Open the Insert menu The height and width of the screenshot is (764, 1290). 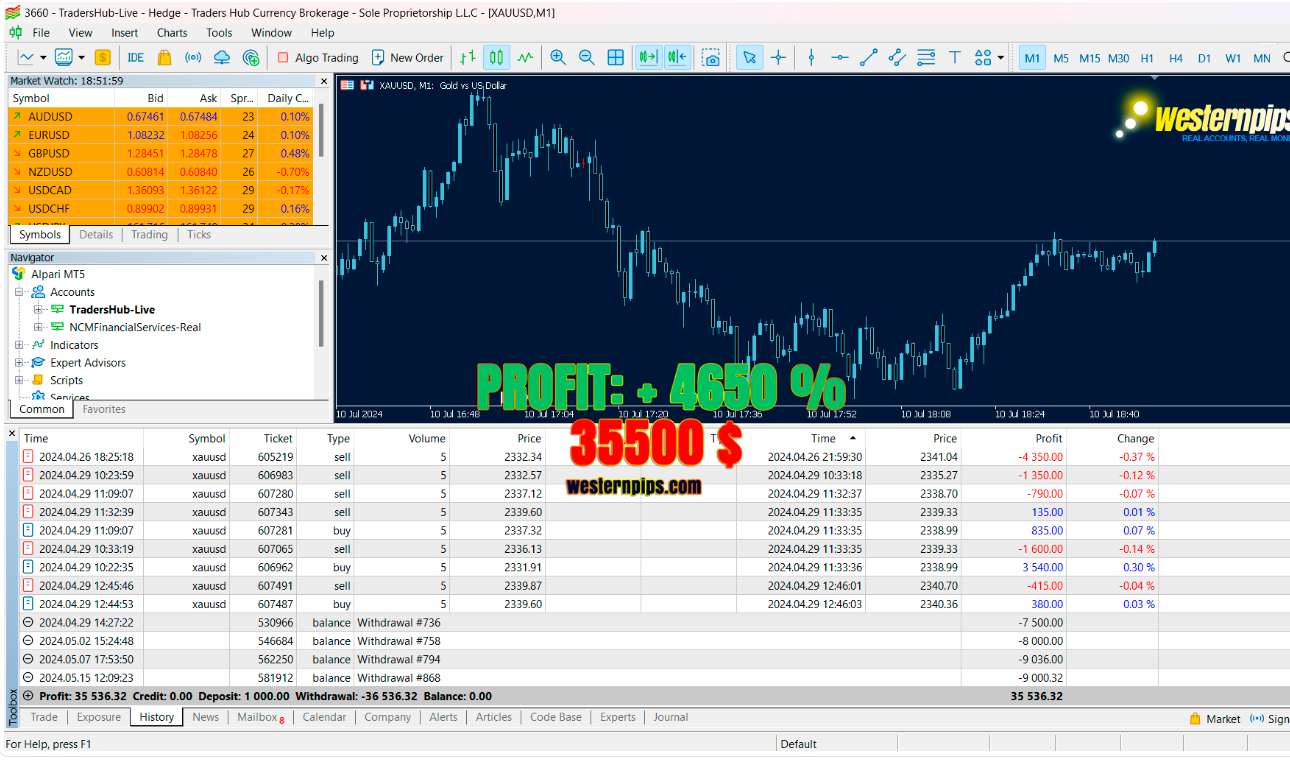(x=125, y=32)
